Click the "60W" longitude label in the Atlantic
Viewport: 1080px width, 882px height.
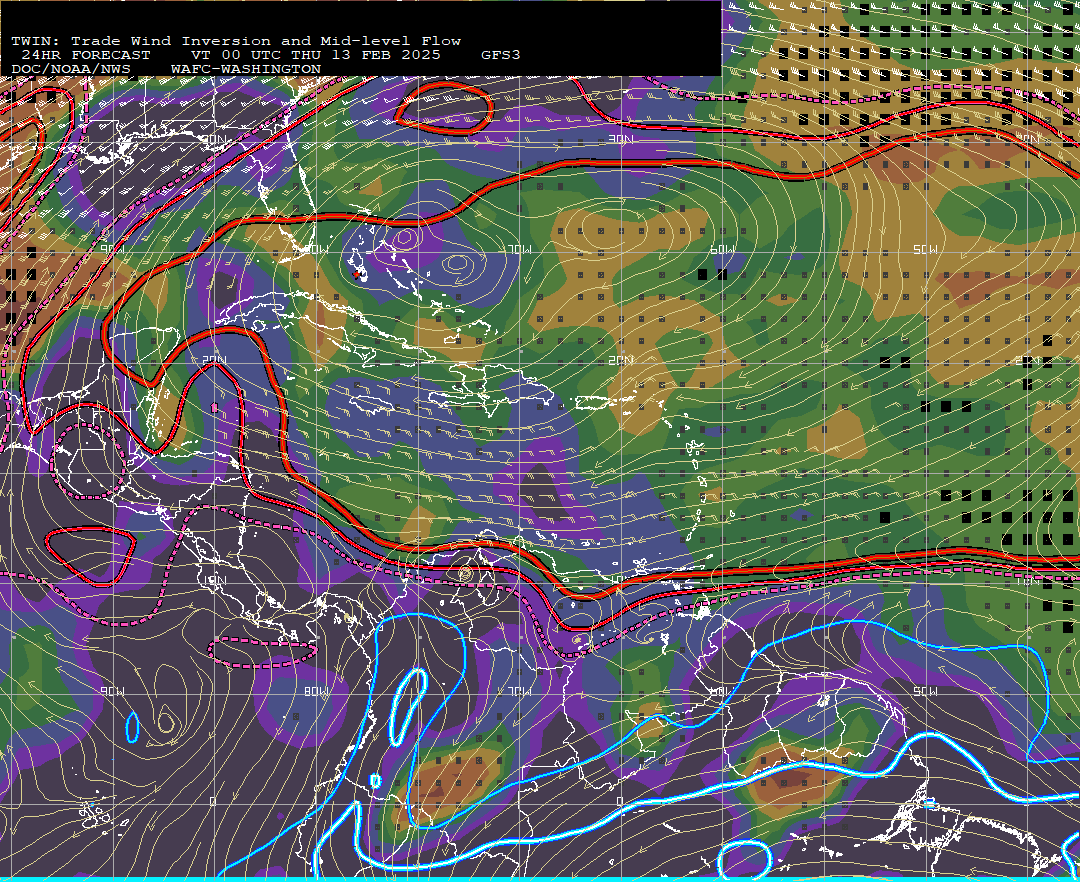tap(722, 250)
